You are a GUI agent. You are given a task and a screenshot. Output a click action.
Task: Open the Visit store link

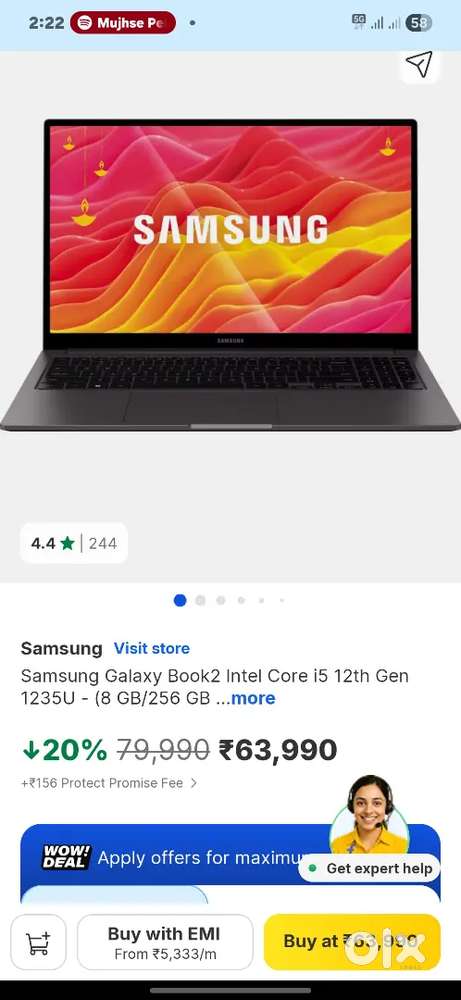click(x=152, y=648)
